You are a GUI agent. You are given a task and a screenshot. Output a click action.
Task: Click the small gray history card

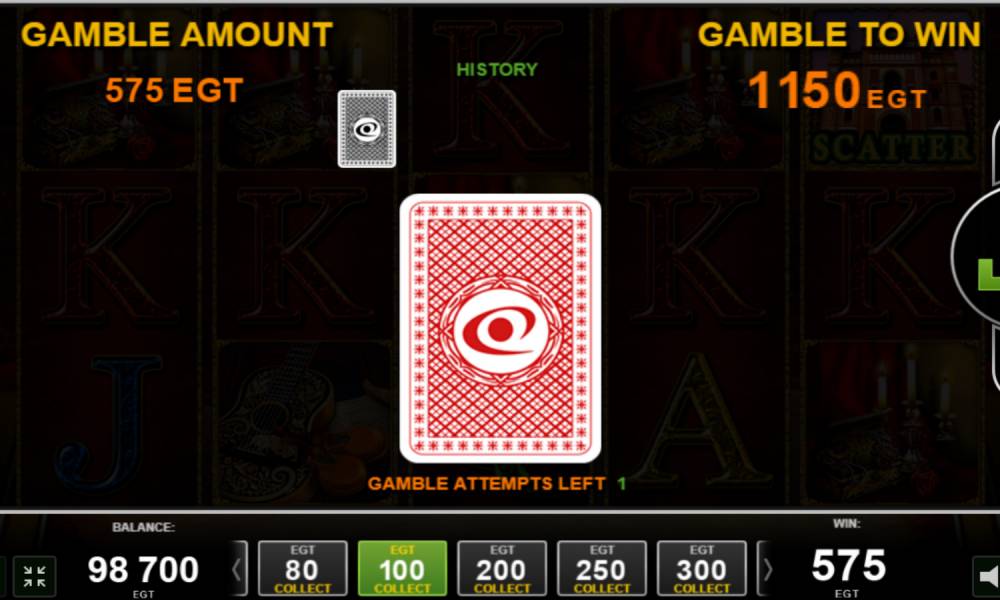[367, 129]
